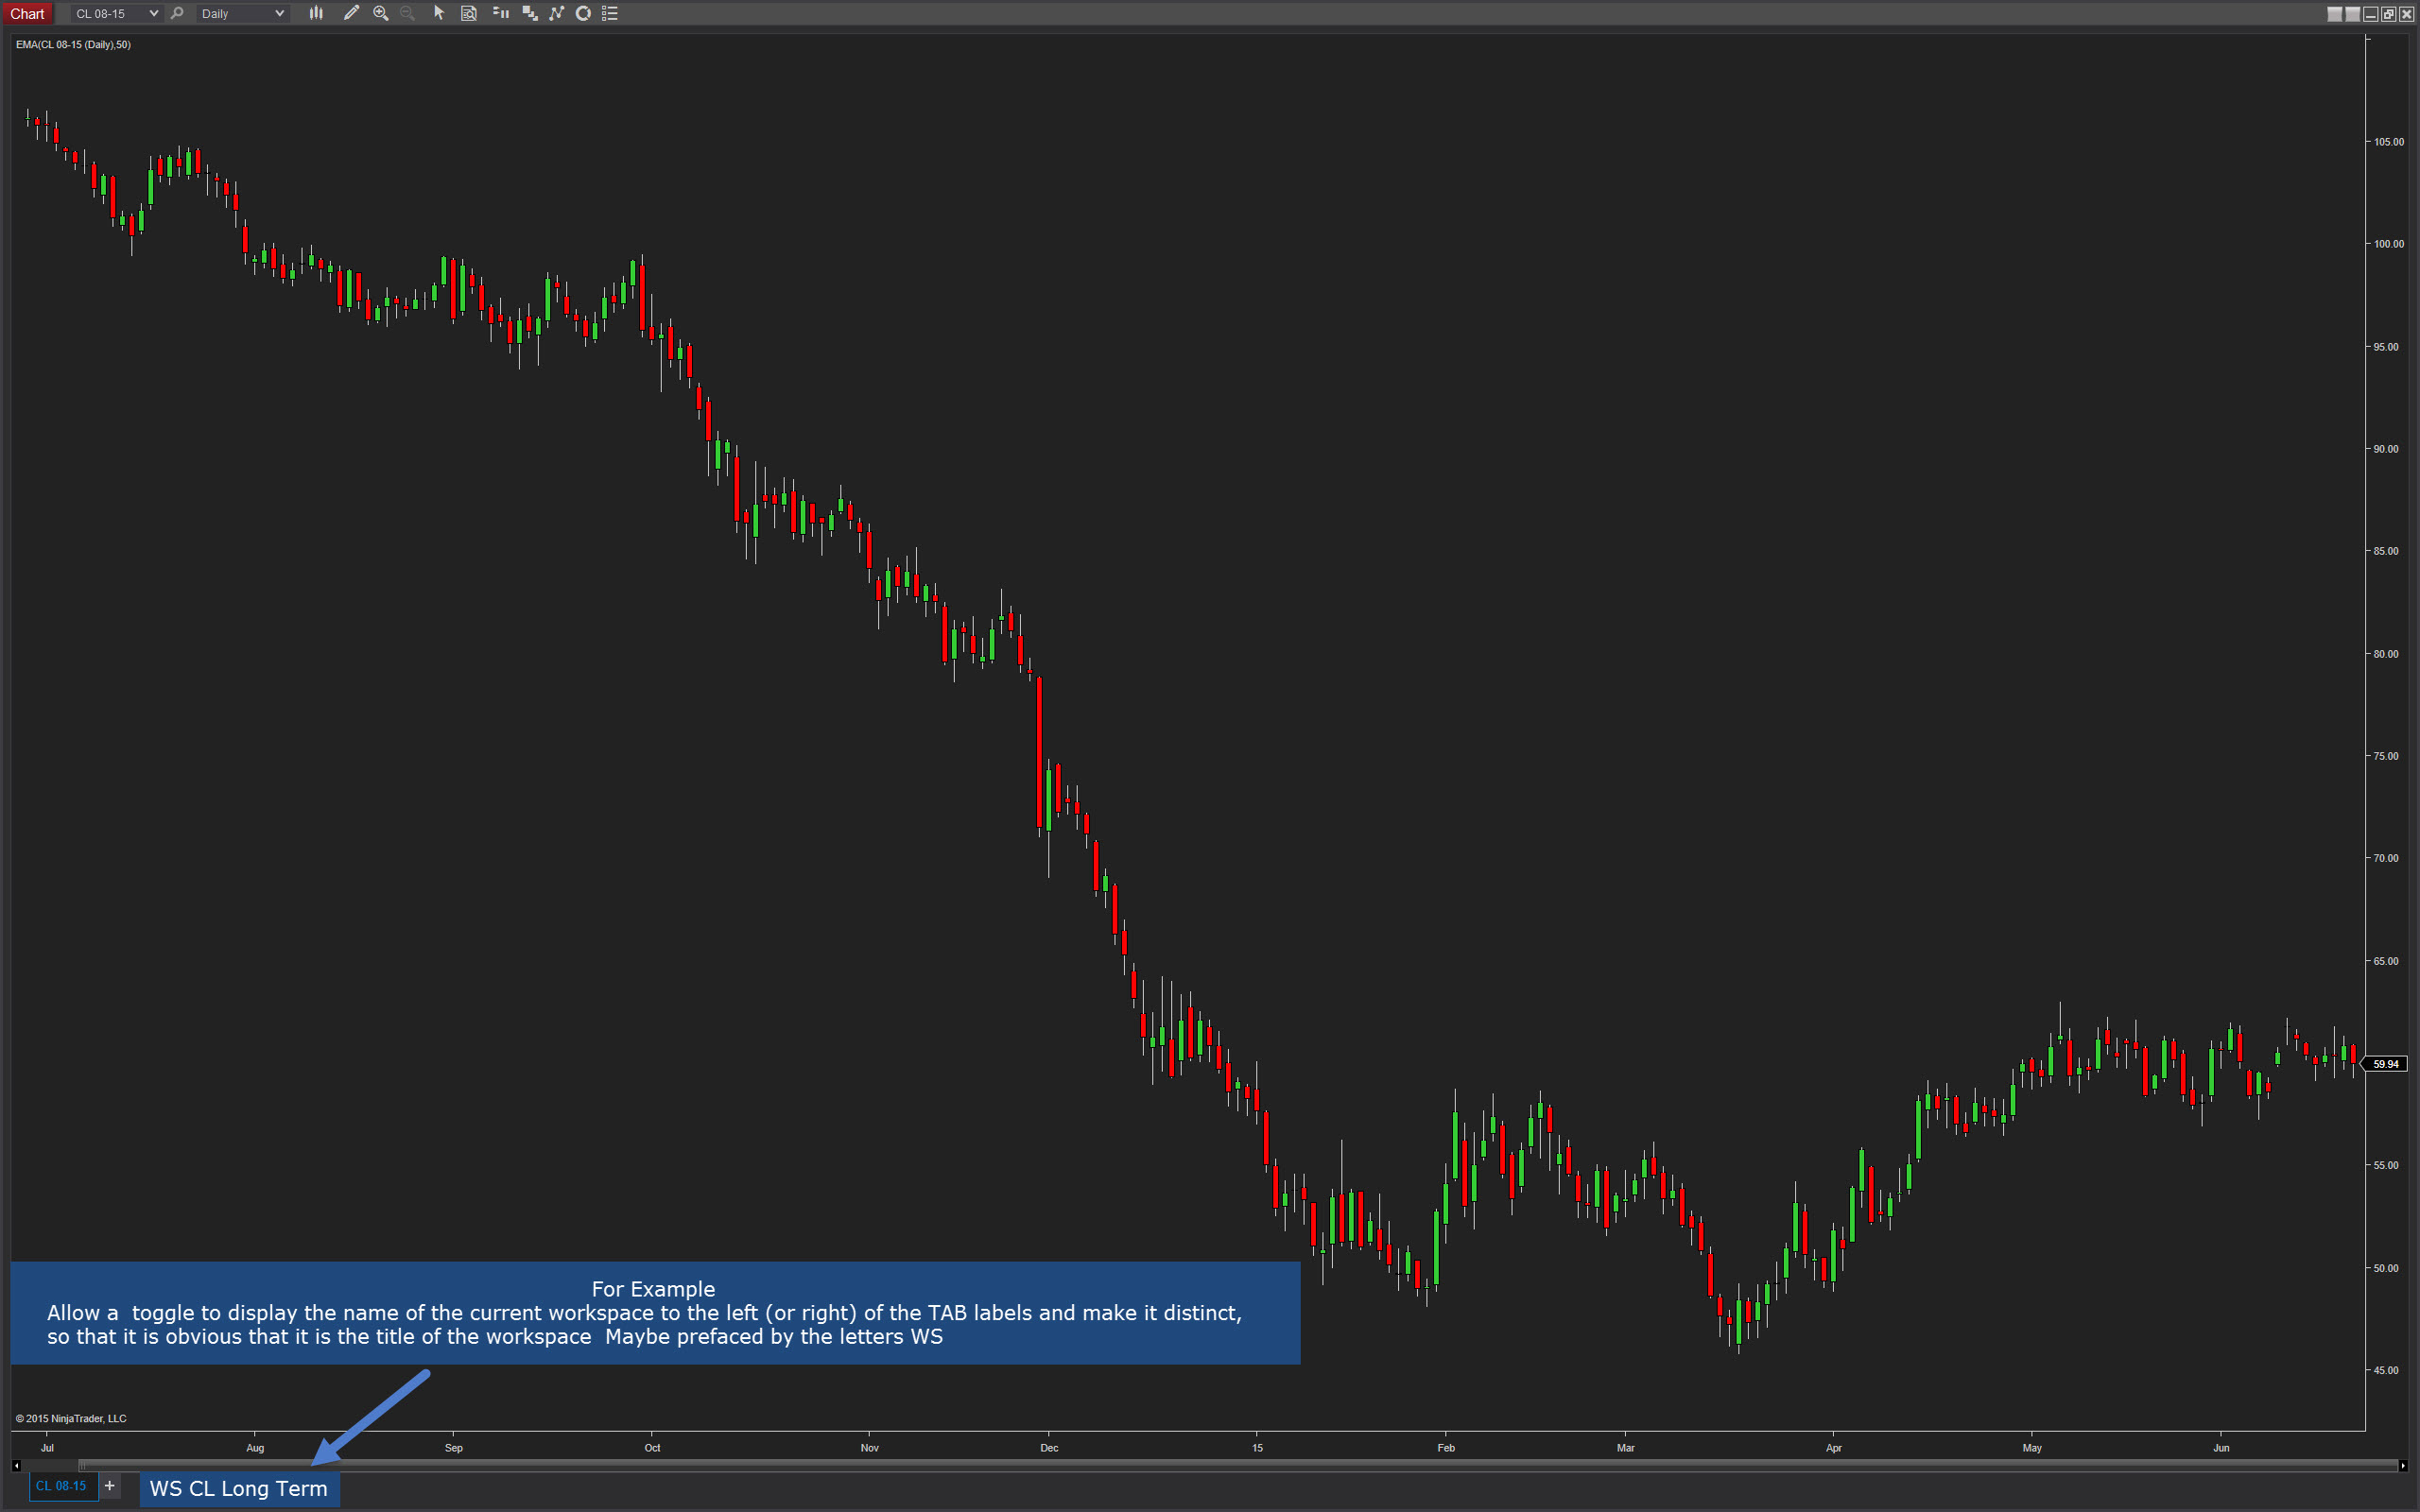Open the chart Properties list icon
The image size is (2420, 1512).
click(x=610, y=13)
